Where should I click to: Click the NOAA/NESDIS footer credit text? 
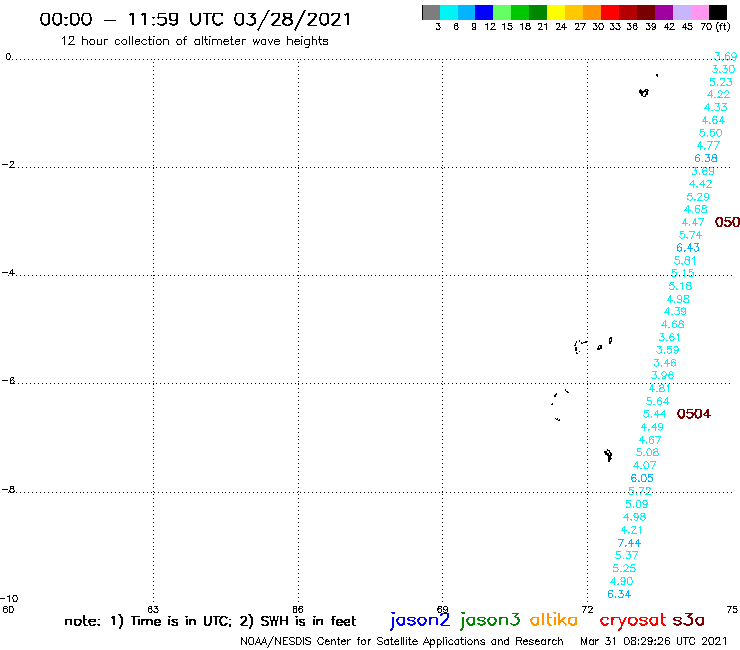(x=402, y=641)
